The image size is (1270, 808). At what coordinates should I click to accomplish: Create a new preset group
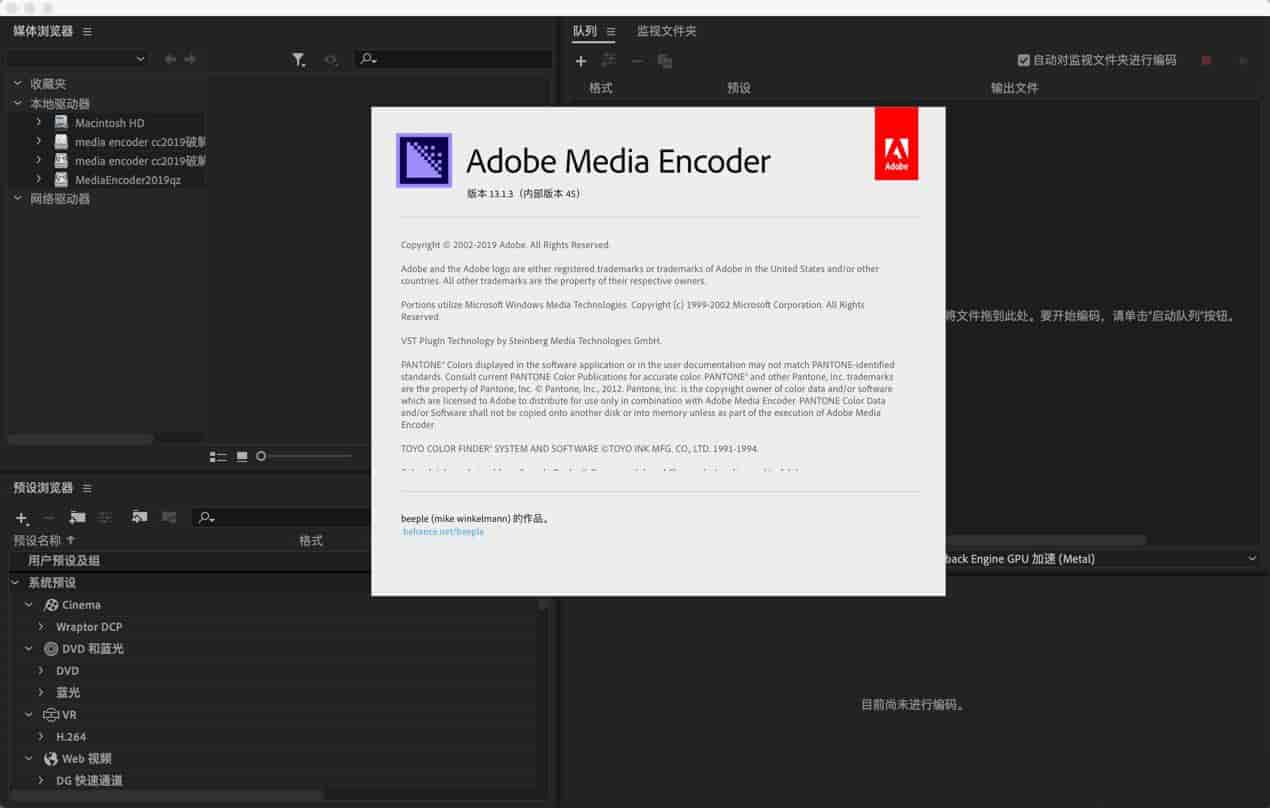tap(77, 518)
